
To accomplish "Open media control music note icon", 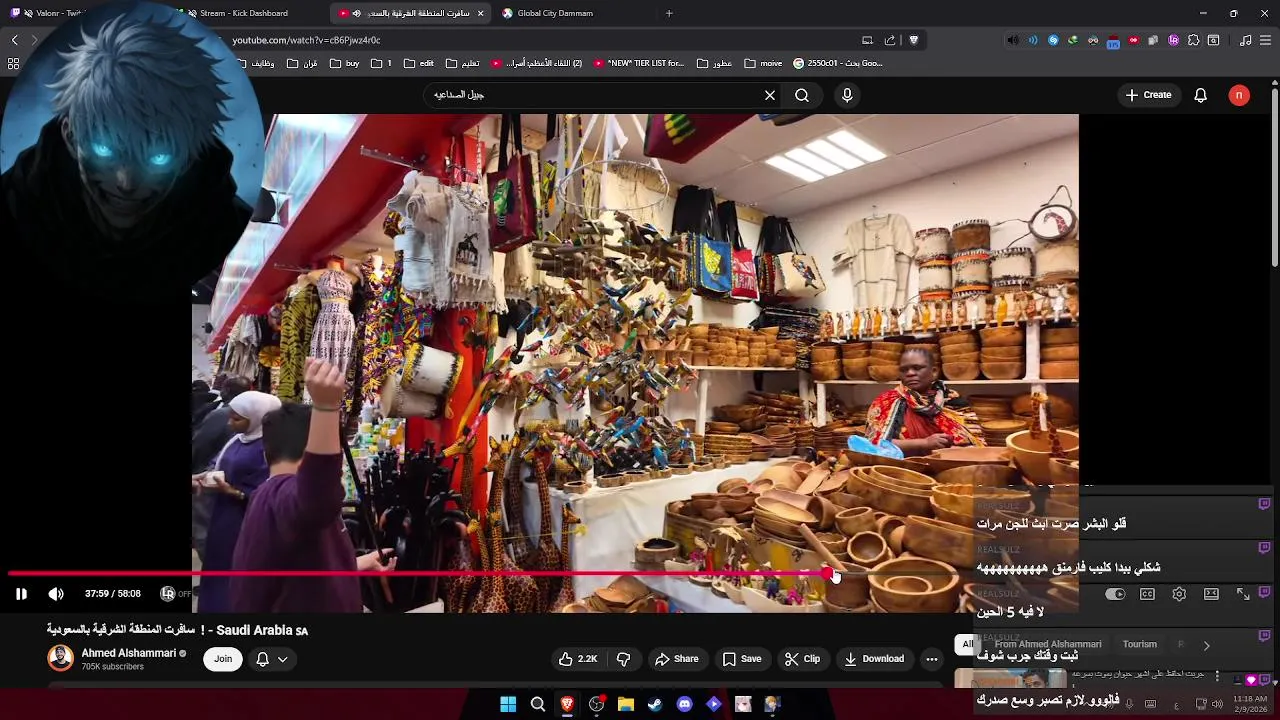I will 1245,40.
